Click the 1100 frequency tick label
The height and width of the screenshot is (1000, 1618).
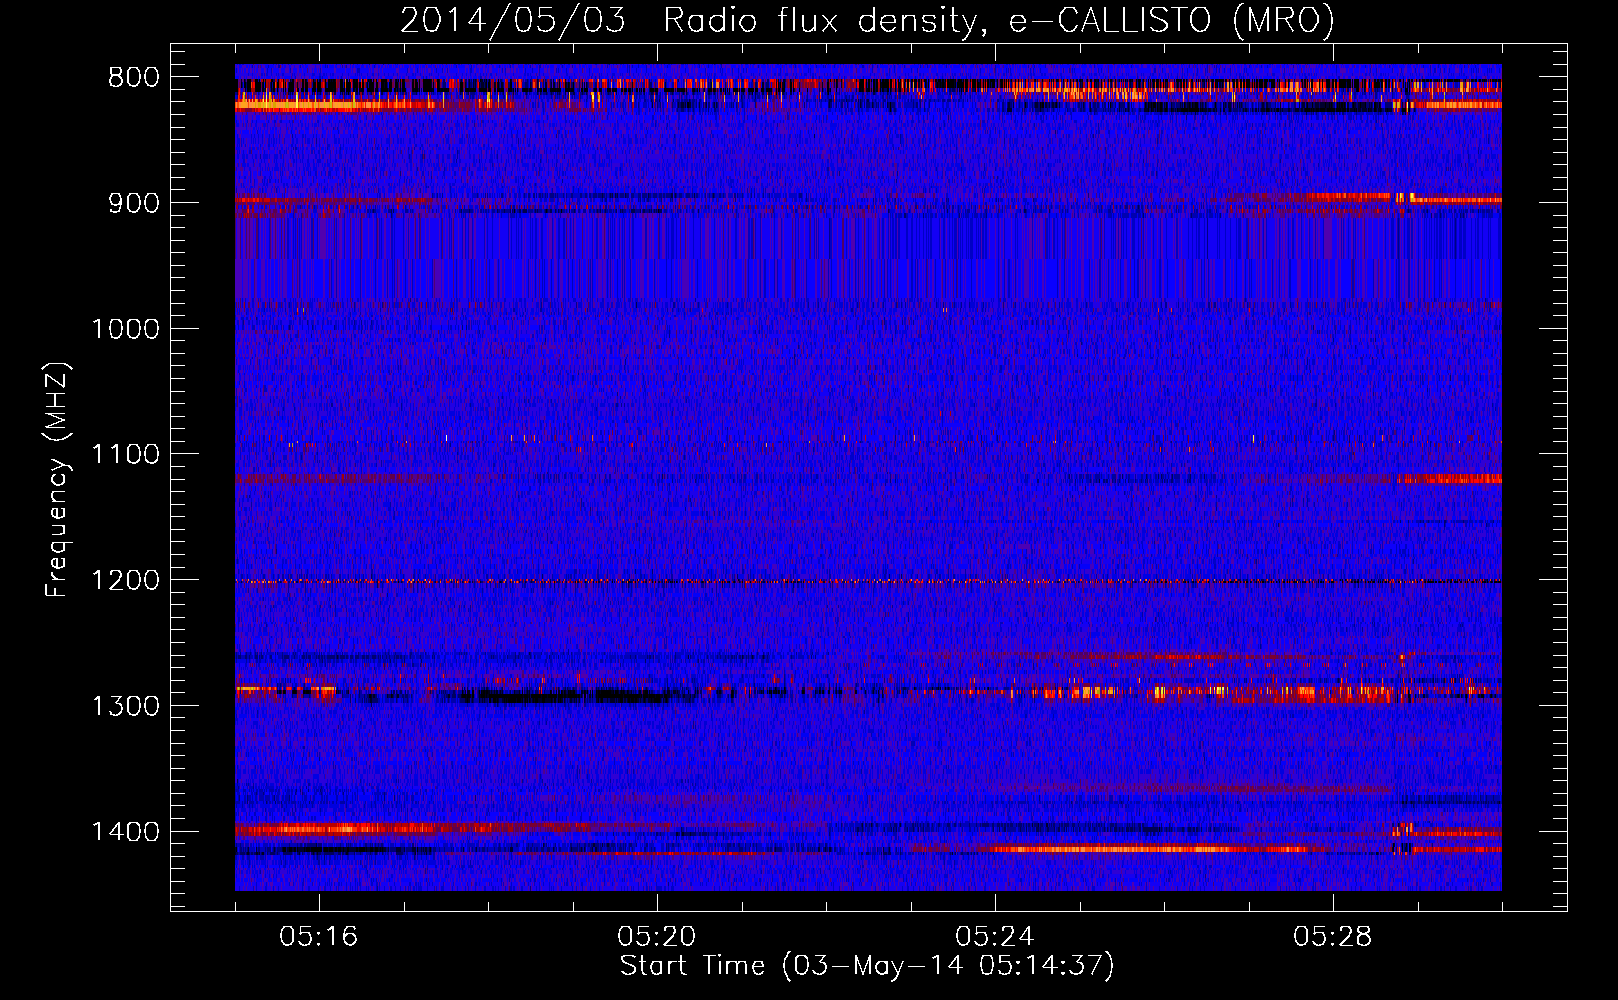pos(125,455)
